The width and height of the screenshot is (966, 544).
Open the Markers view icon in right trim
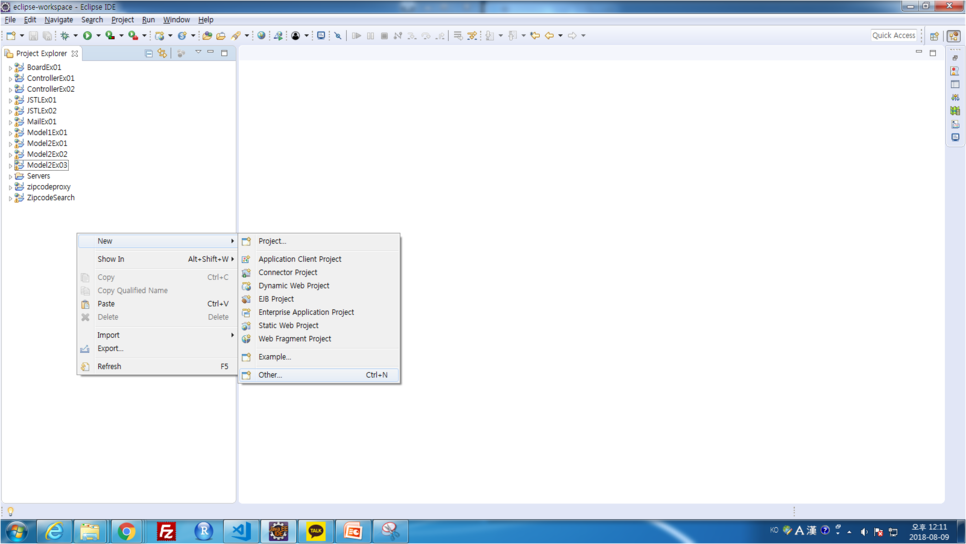click(x=955, y=71)
